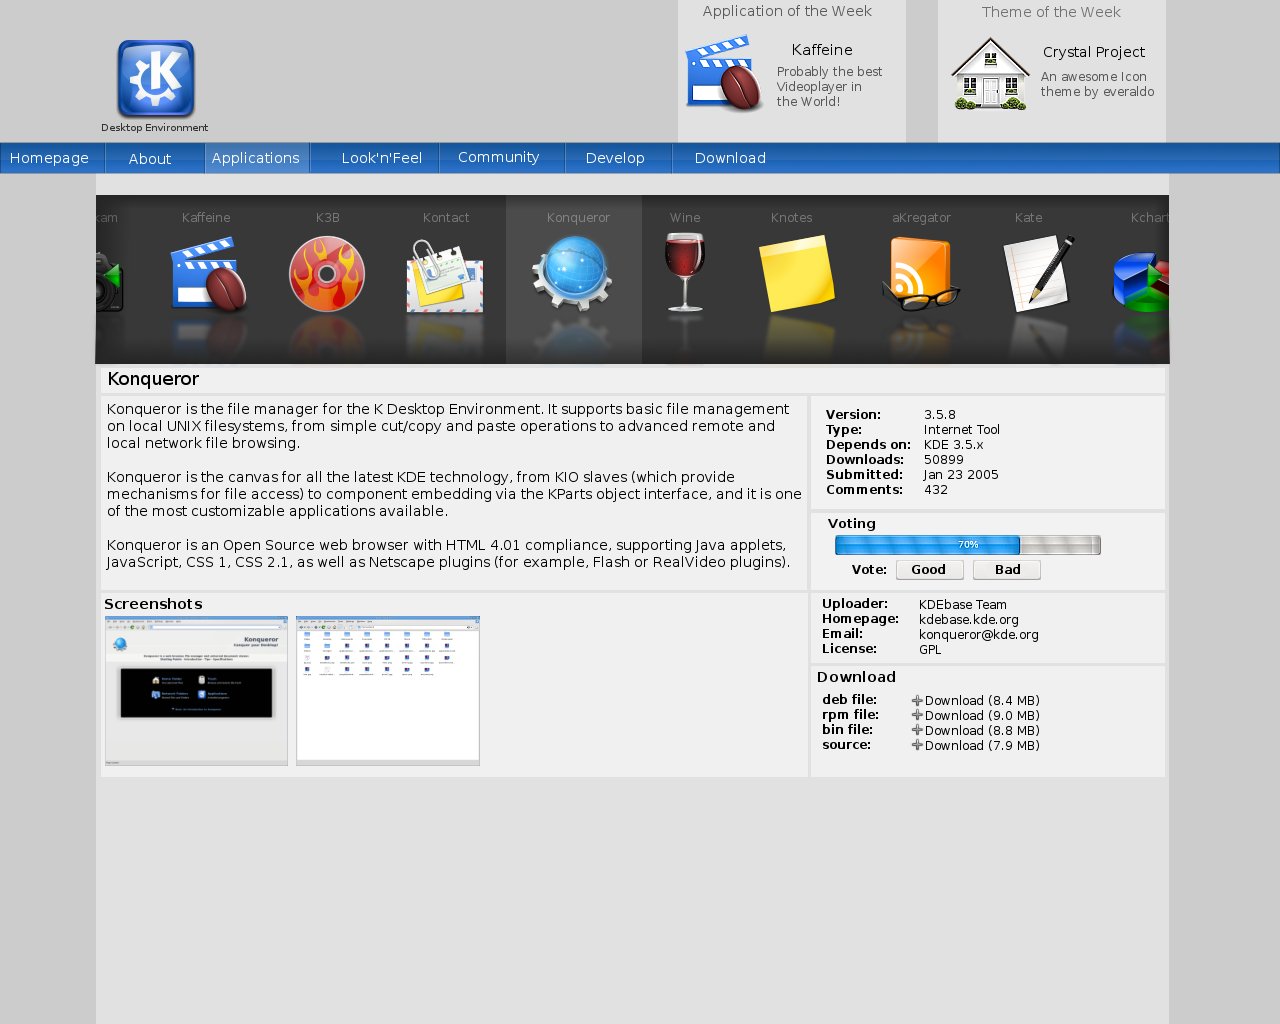
Task: Select the K3B disc icon in the carousel
Action: [x=327, y=274]
